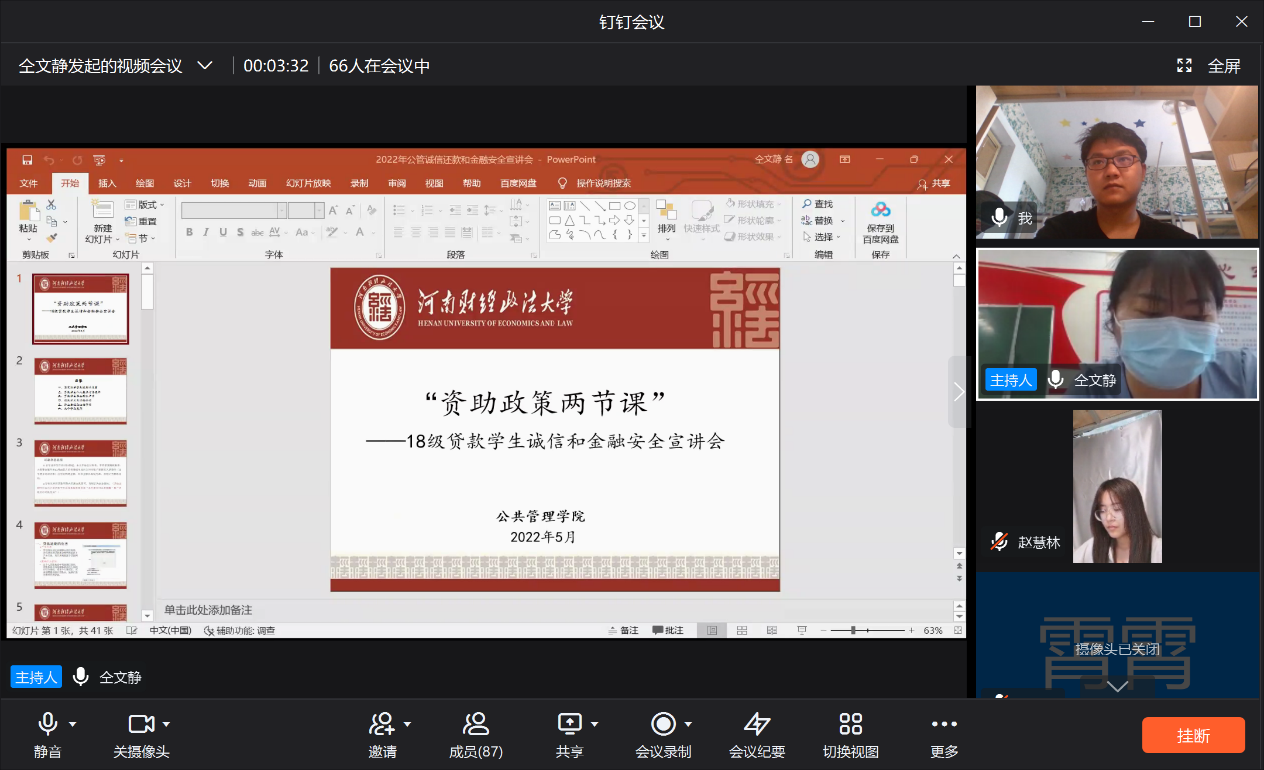Start meeting recording 会议录制
1264x770 pixels.
click(663, 735)
